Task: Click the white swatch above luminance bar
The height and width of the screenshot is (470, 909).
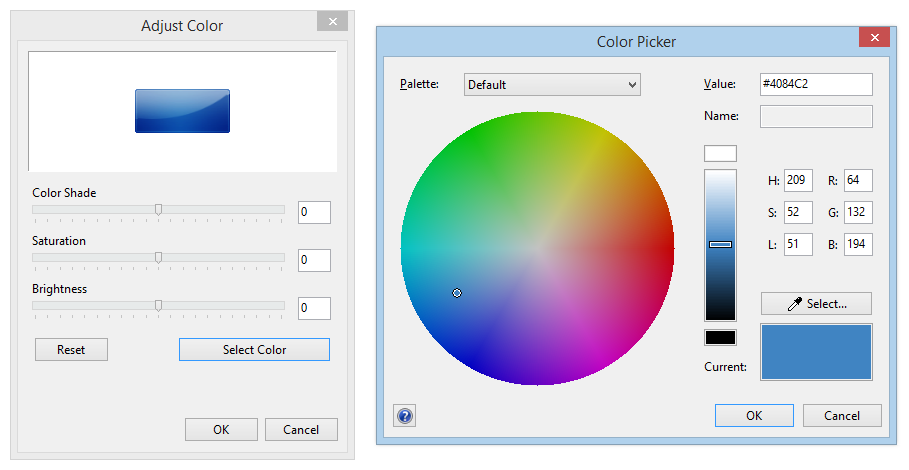Action: click(720, 154)
